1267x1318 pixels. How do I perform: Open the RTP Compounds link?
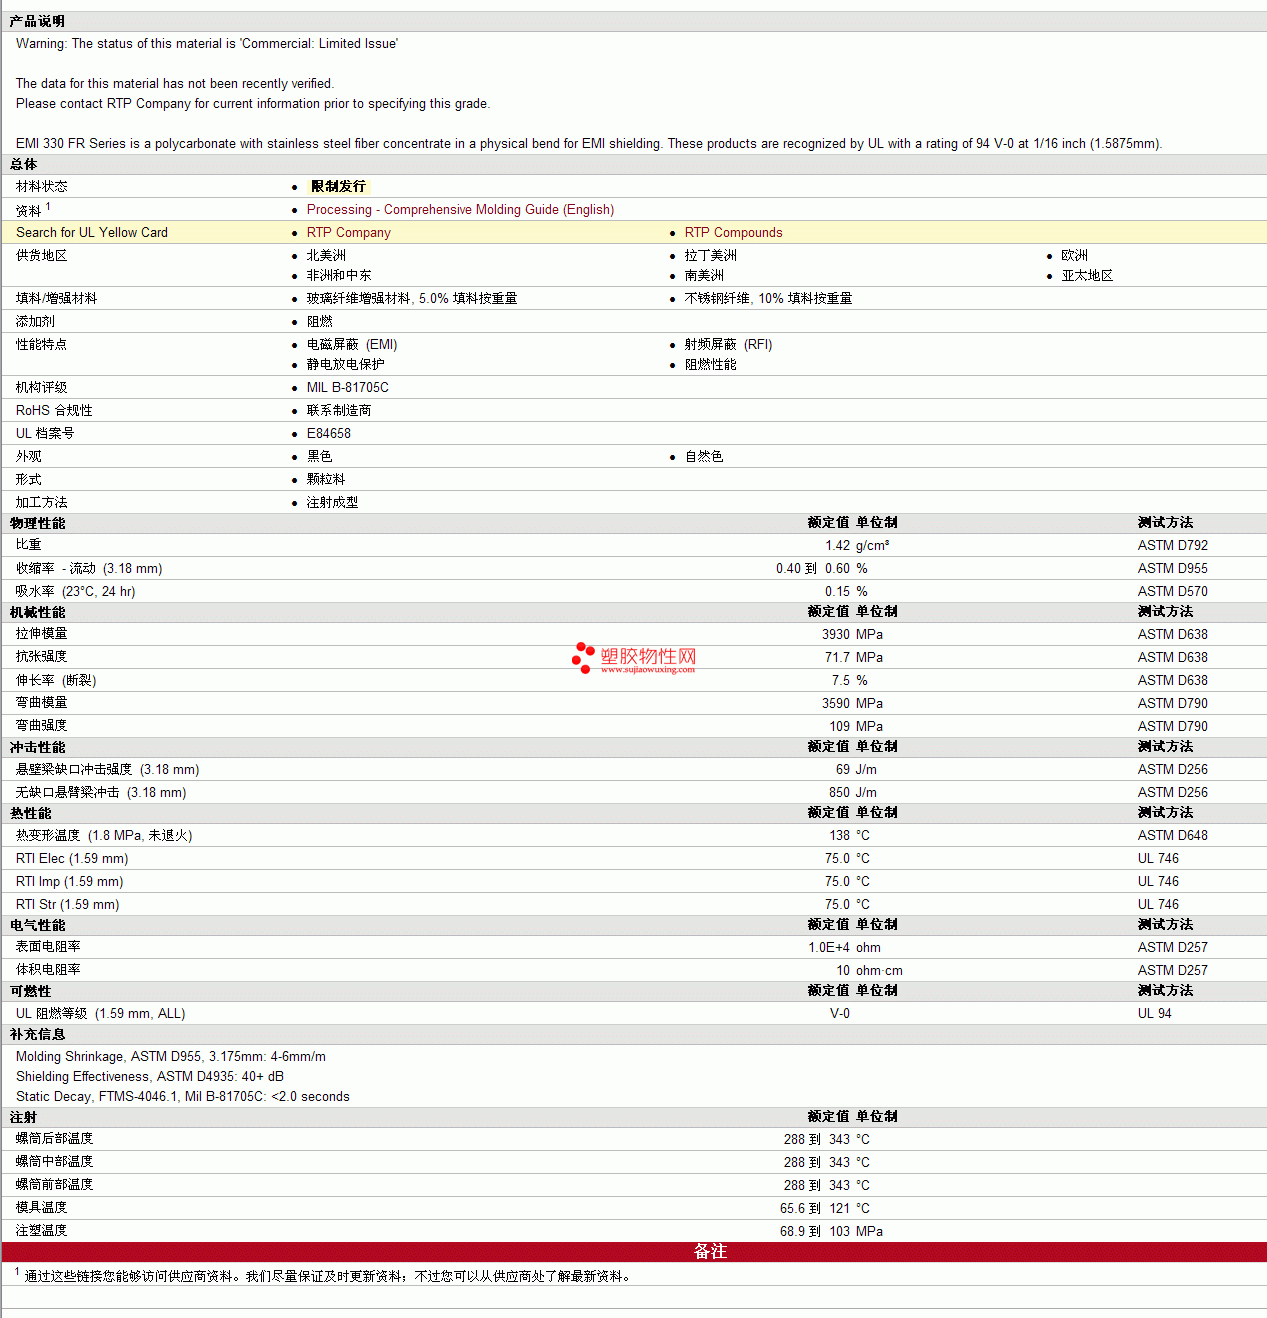tap(733, 232)
